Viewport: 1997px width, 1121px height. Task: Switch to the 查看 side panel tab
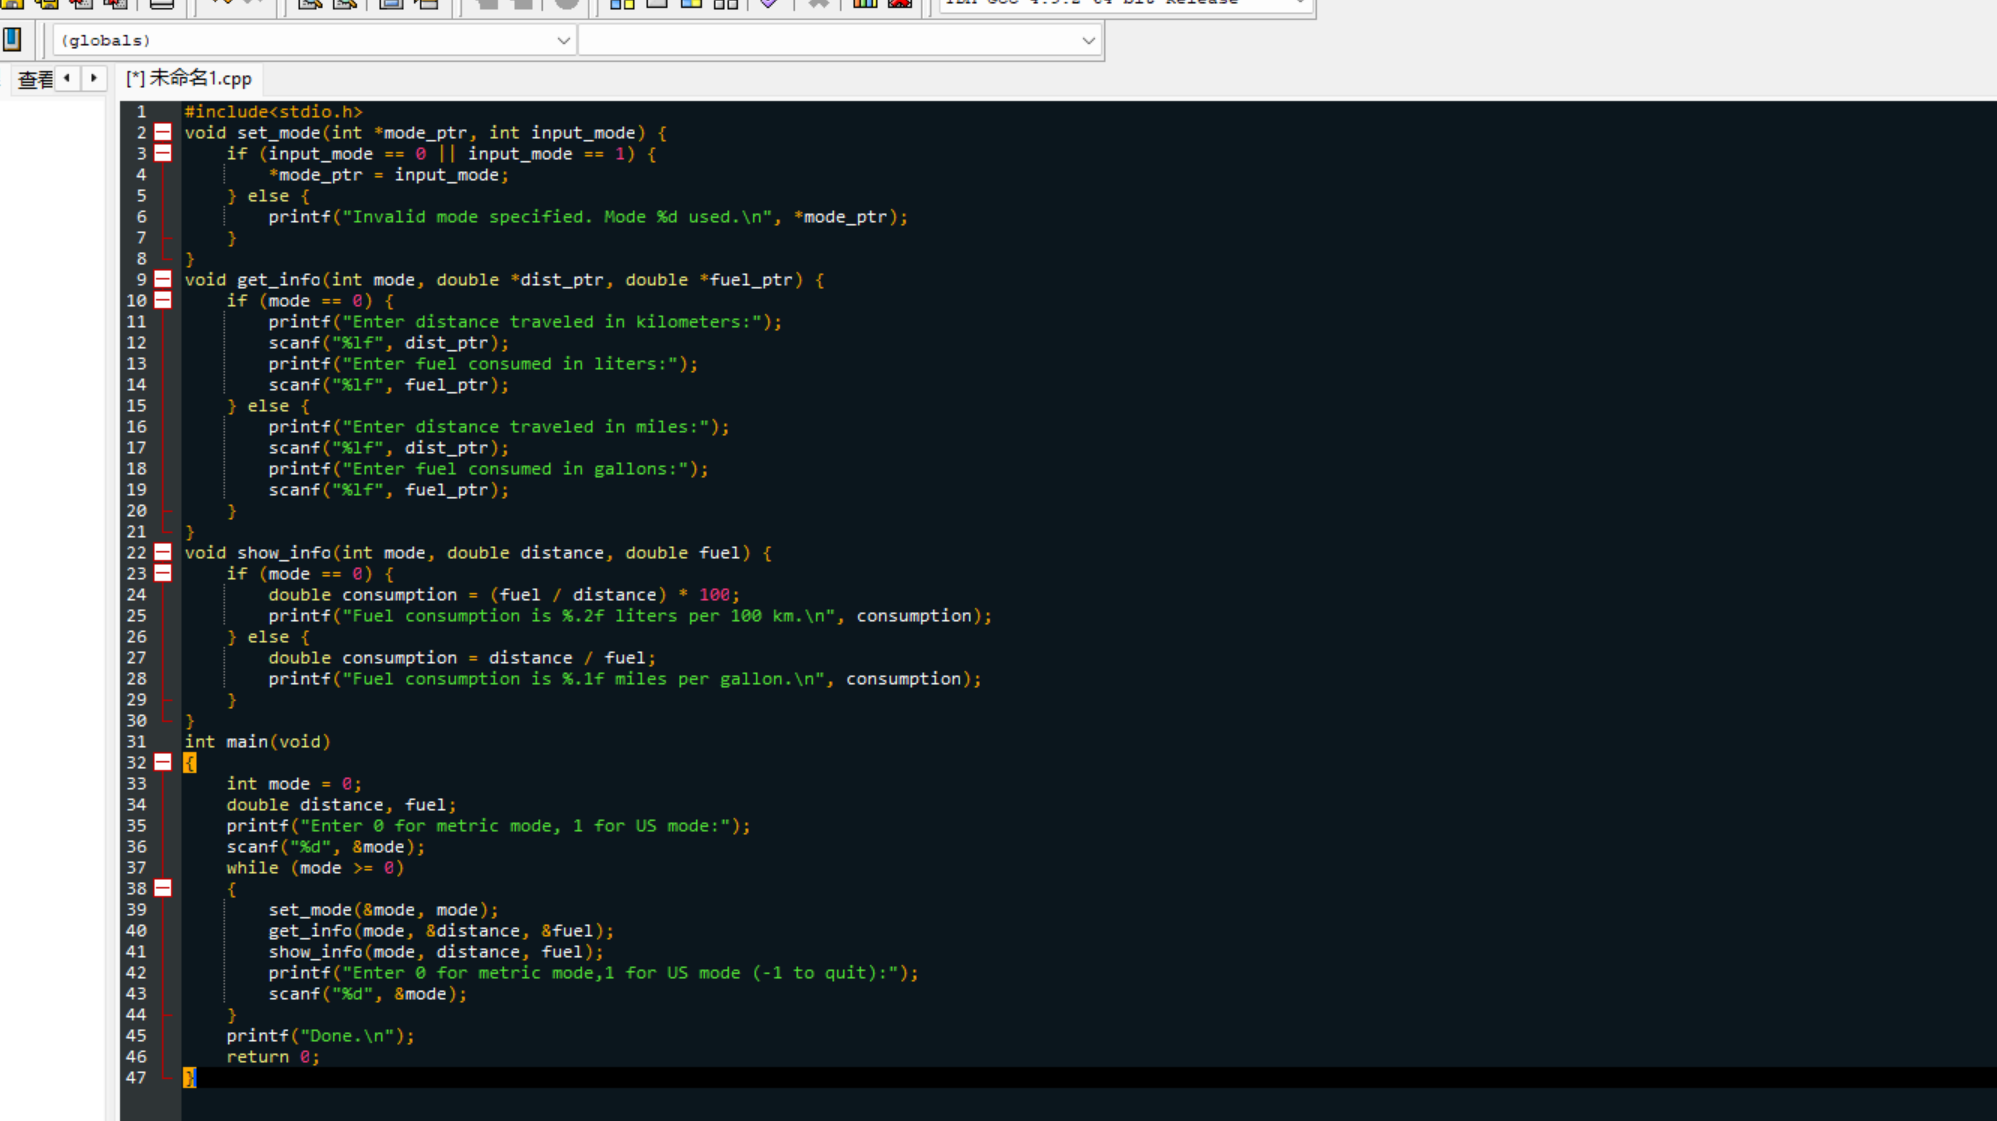point(34,79)
